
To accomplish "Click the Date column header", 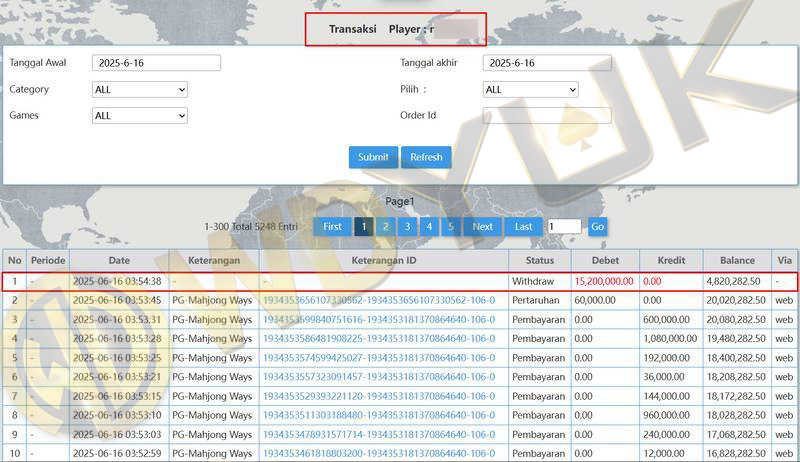I will pos(119,260).
